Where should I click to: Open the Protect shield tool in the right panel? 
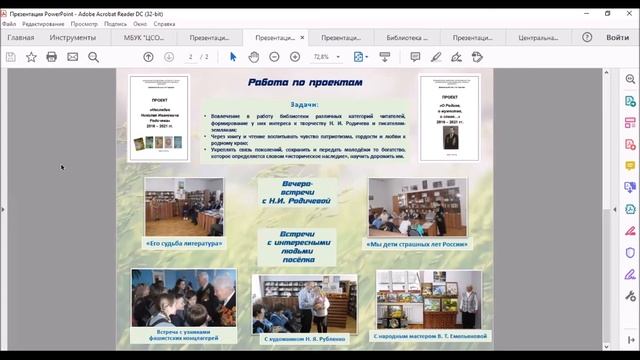[630, 253]
